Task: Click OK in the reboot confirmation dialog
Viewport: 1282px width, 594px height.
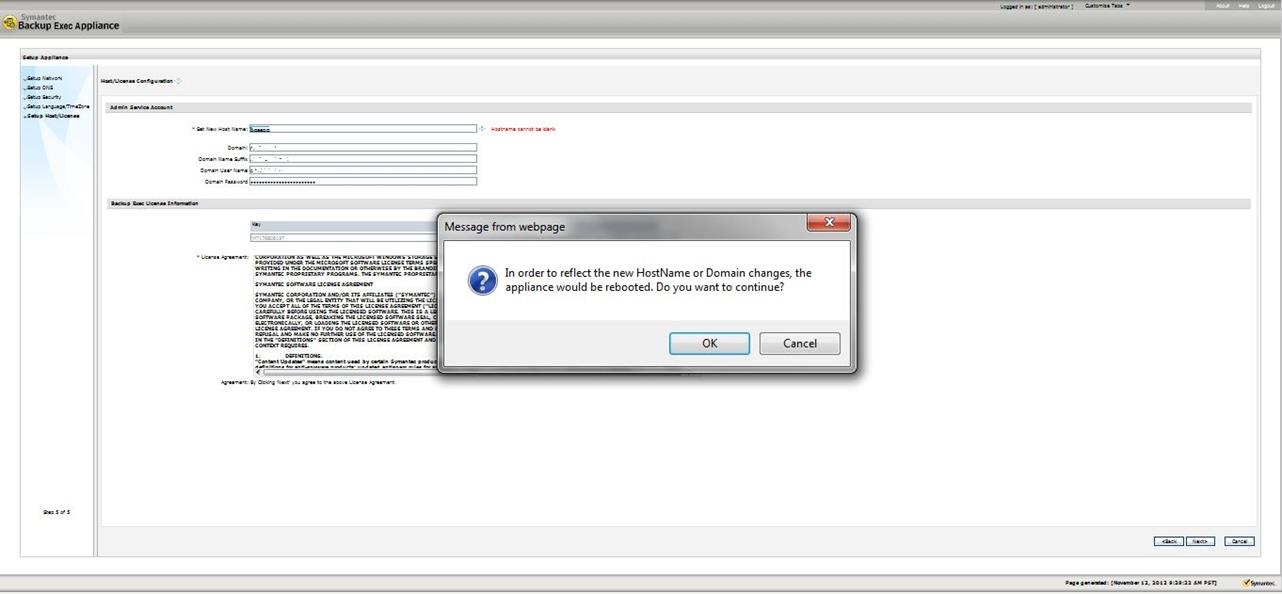Action: click(x=709, y=343)
